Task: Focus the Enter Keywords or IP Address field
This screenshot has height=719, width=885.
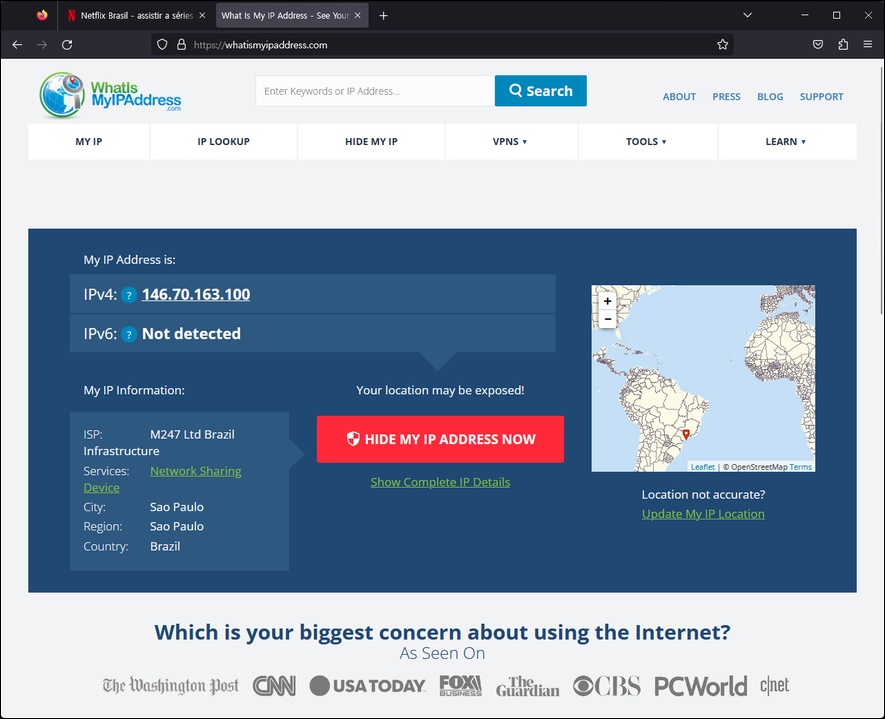Action: coord(375,91)
